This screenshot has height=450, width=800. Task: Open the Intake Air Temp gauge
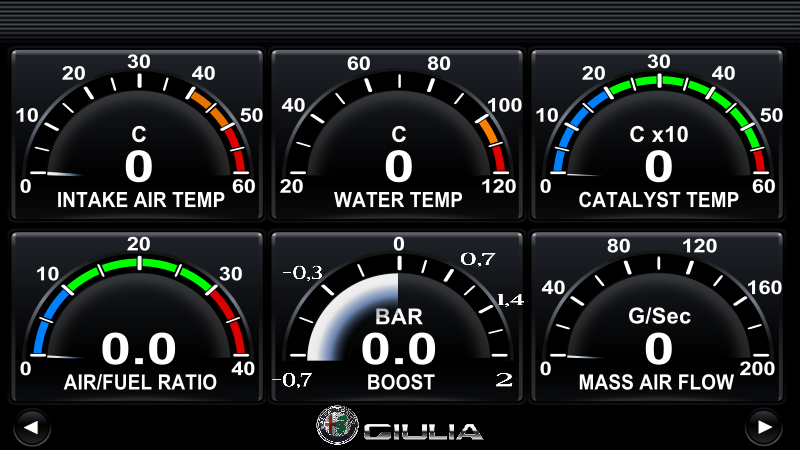point(137,135)
